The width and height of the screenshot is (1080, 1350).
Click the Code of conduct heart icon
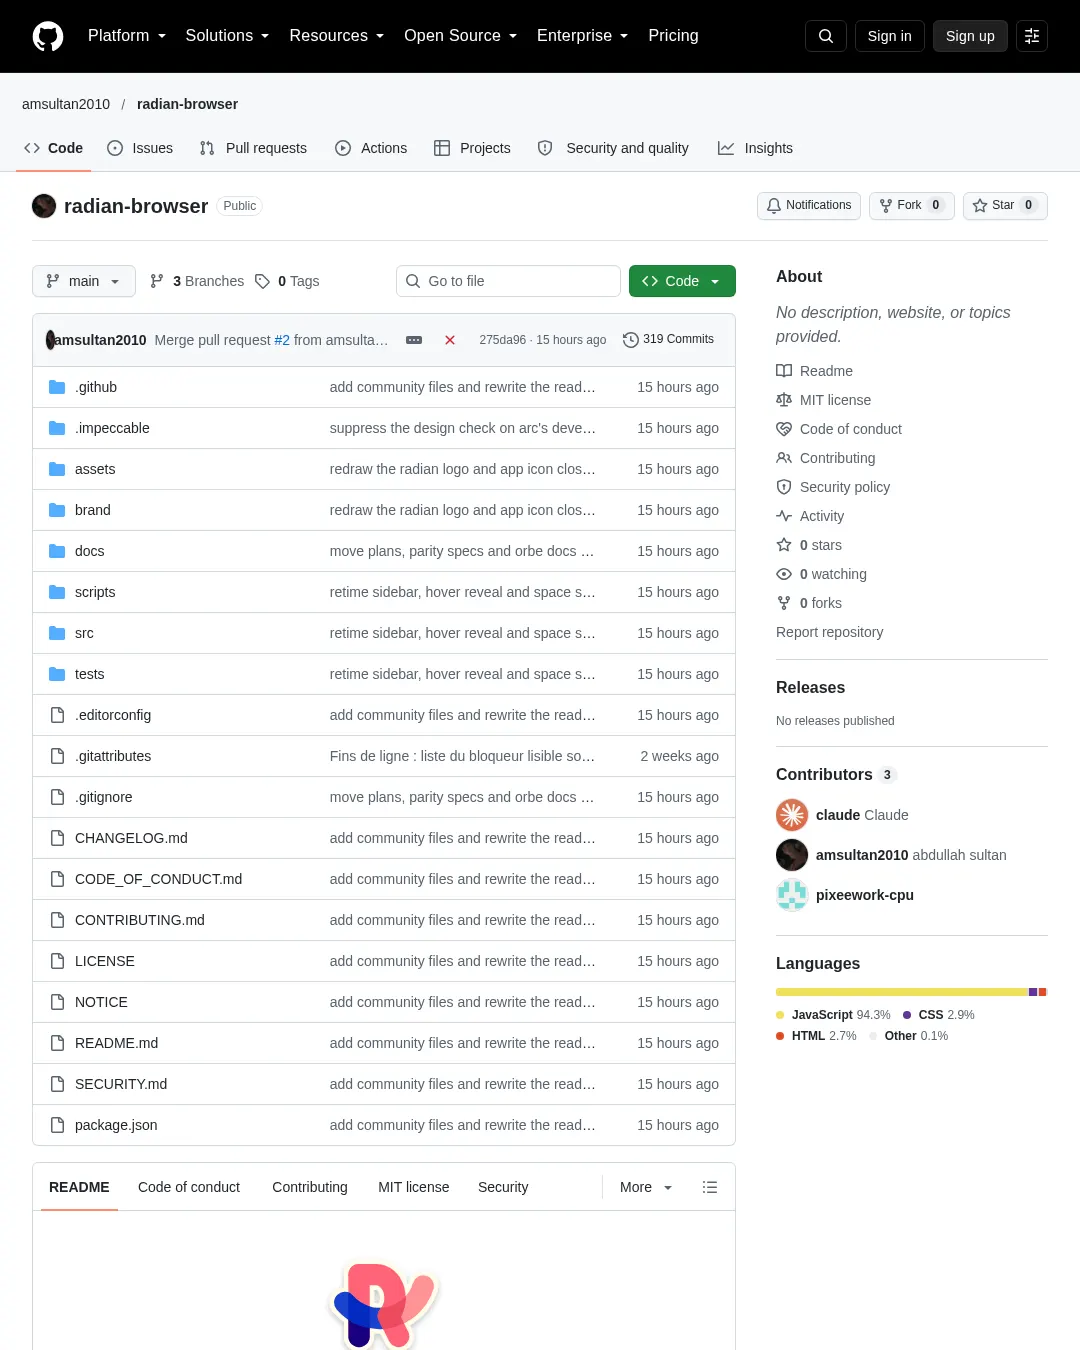tap(784, 429)
